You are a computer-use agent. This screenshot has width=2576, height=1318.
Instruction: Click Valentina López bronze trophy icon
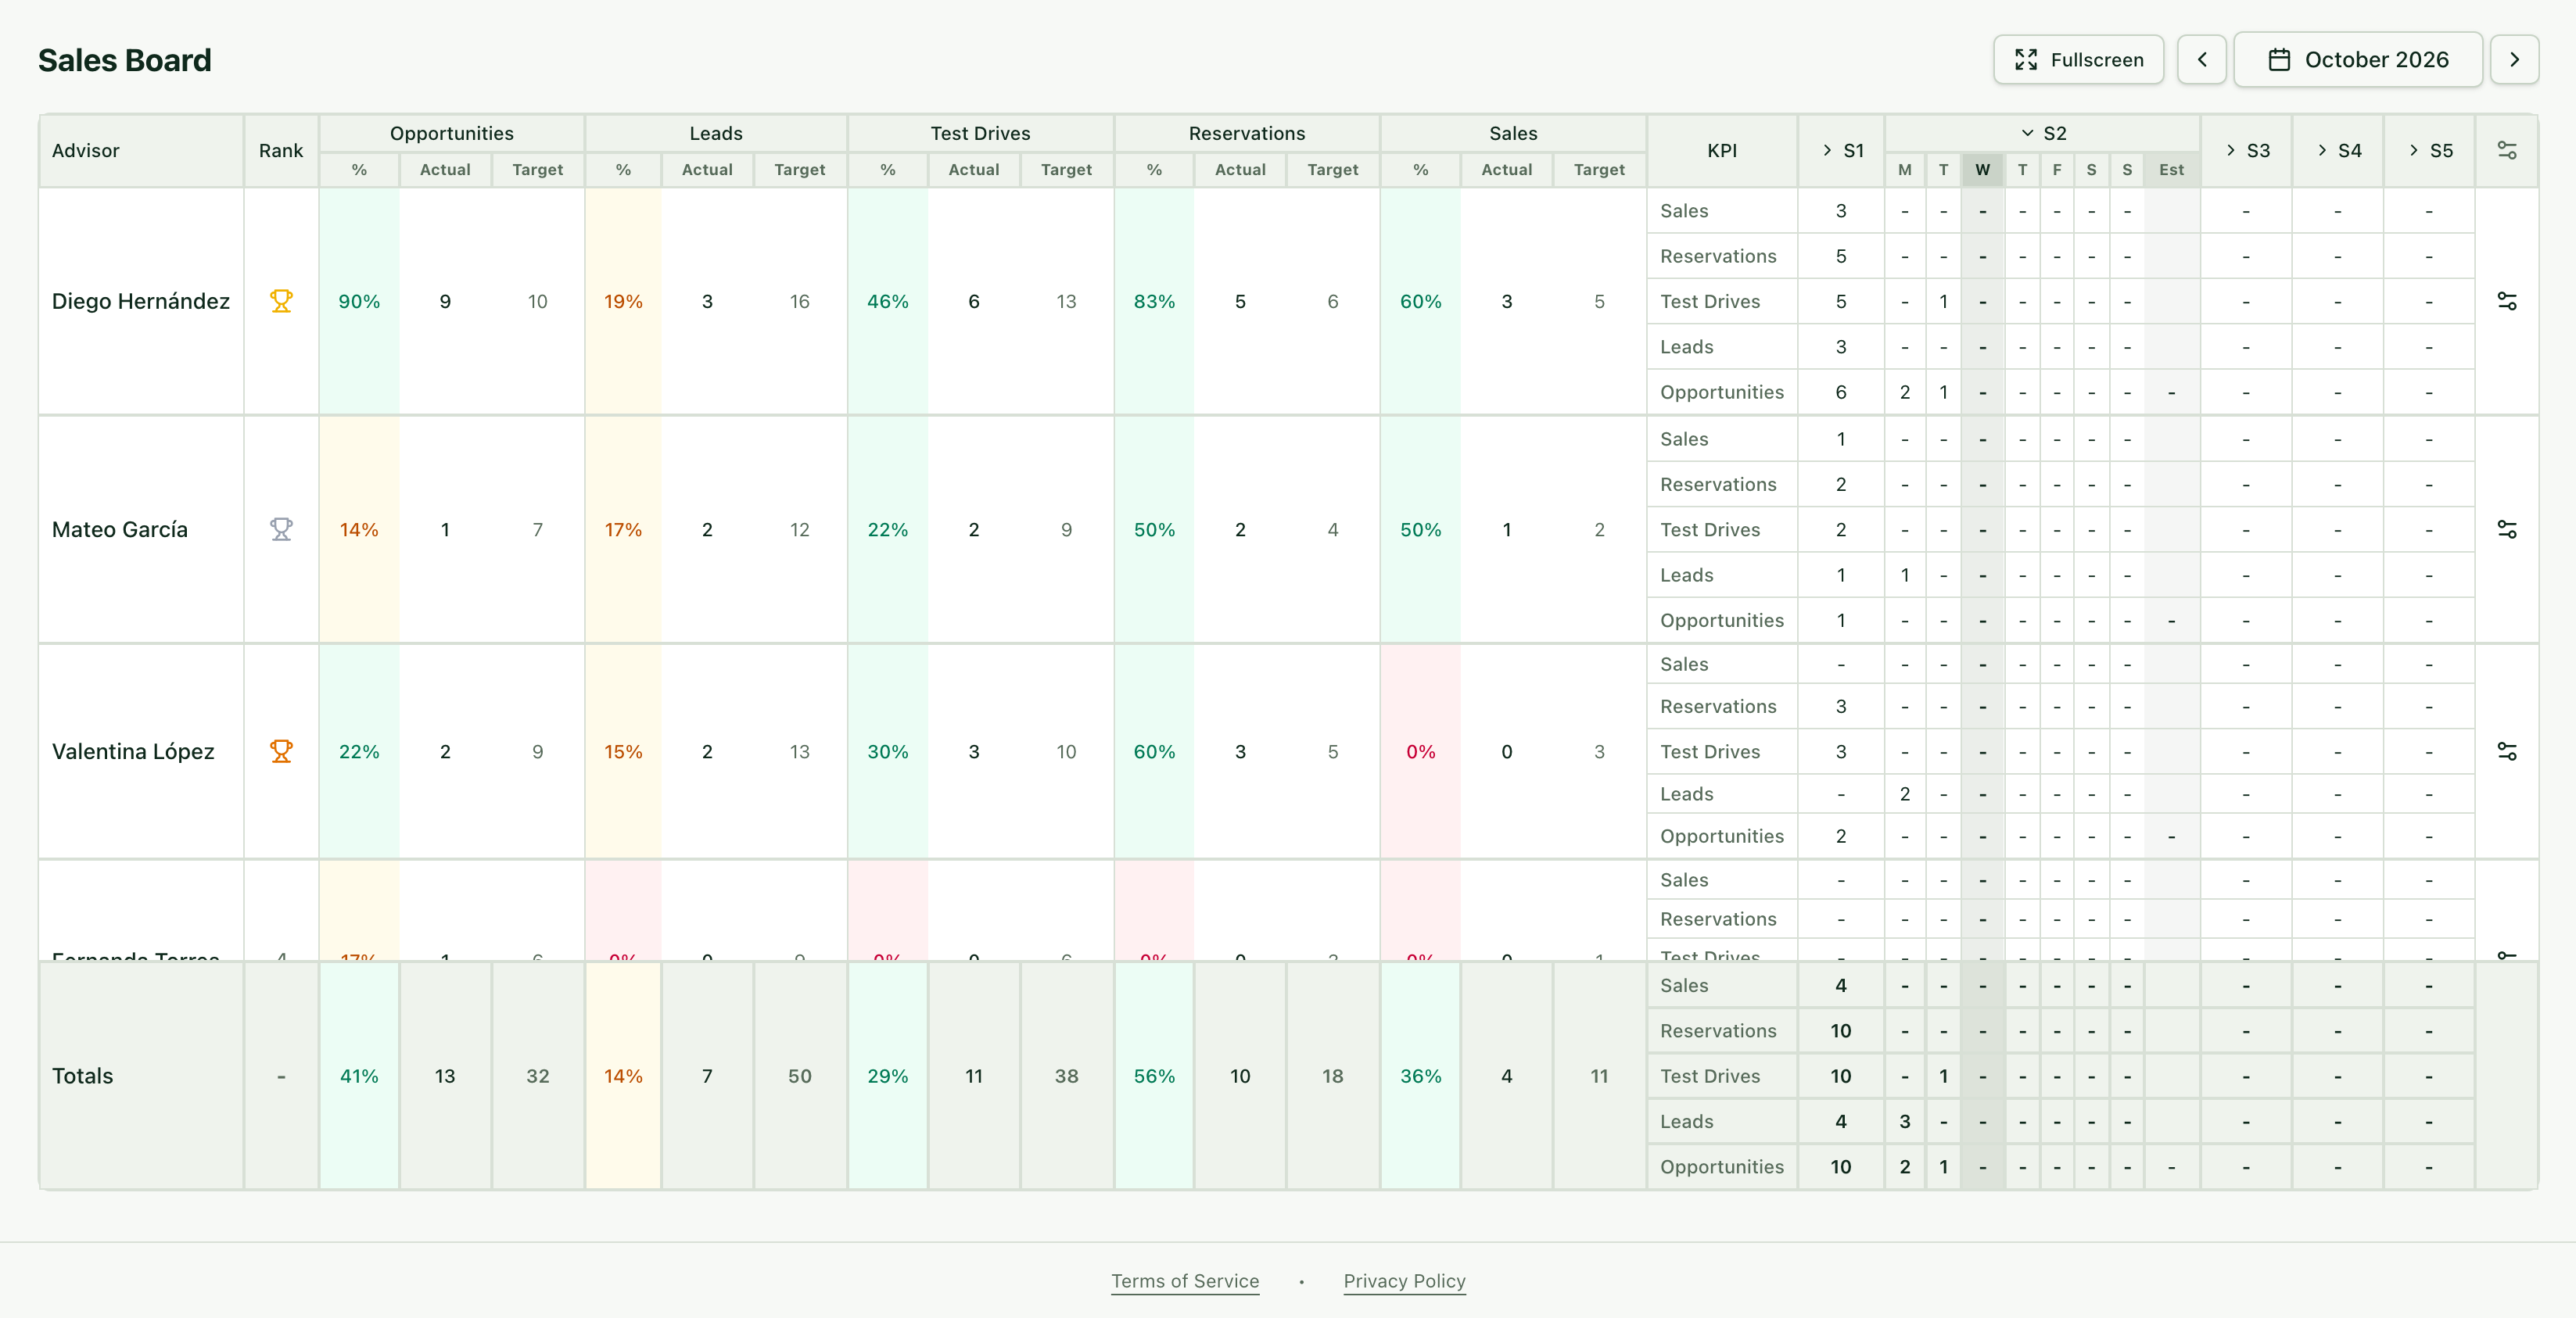point(281,751)
